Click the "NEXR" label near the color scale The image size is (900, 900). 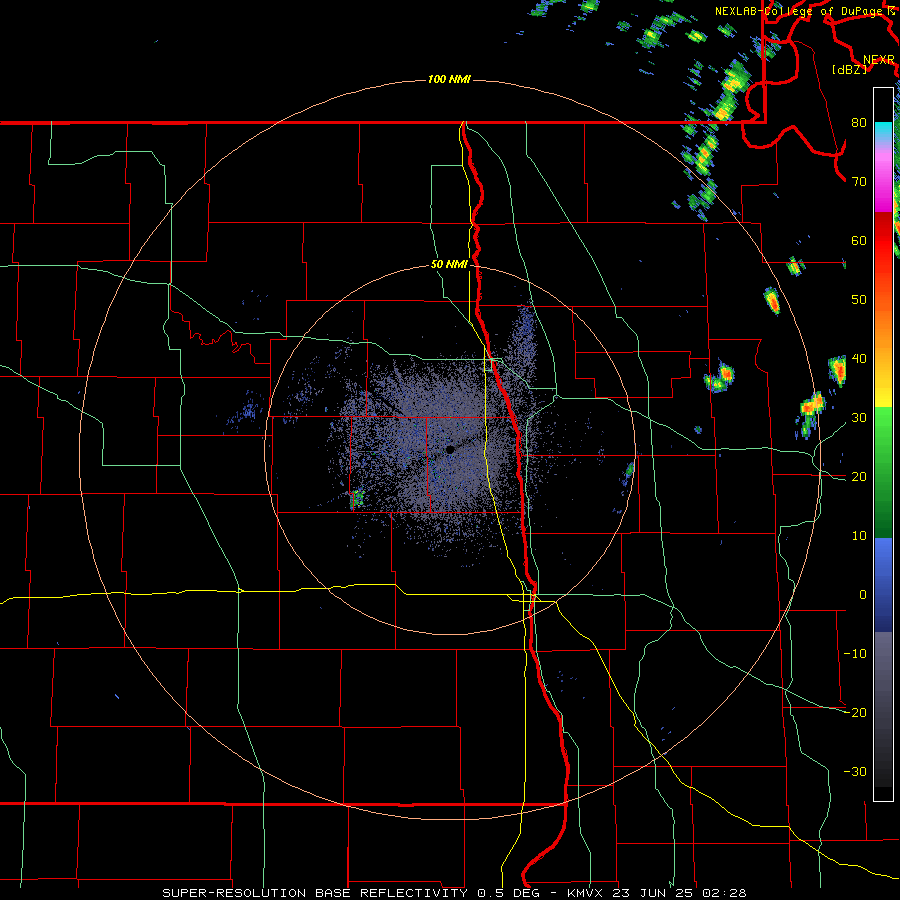(878, 60)
